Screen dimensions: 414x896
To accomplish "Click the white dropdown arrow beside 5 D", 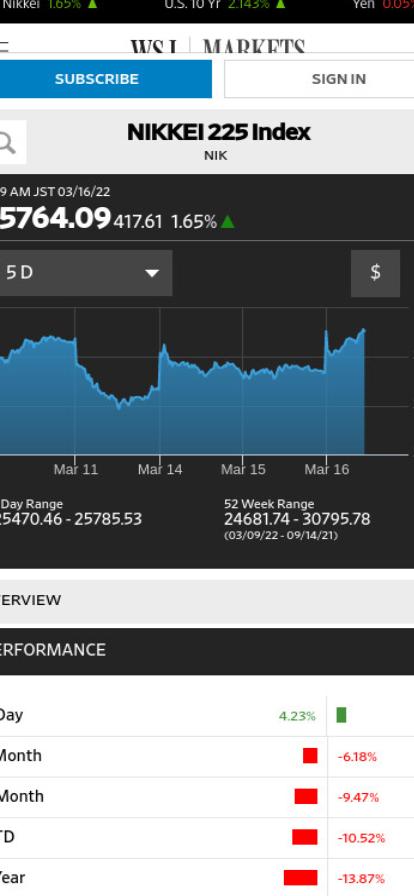I will coord(152,273).
